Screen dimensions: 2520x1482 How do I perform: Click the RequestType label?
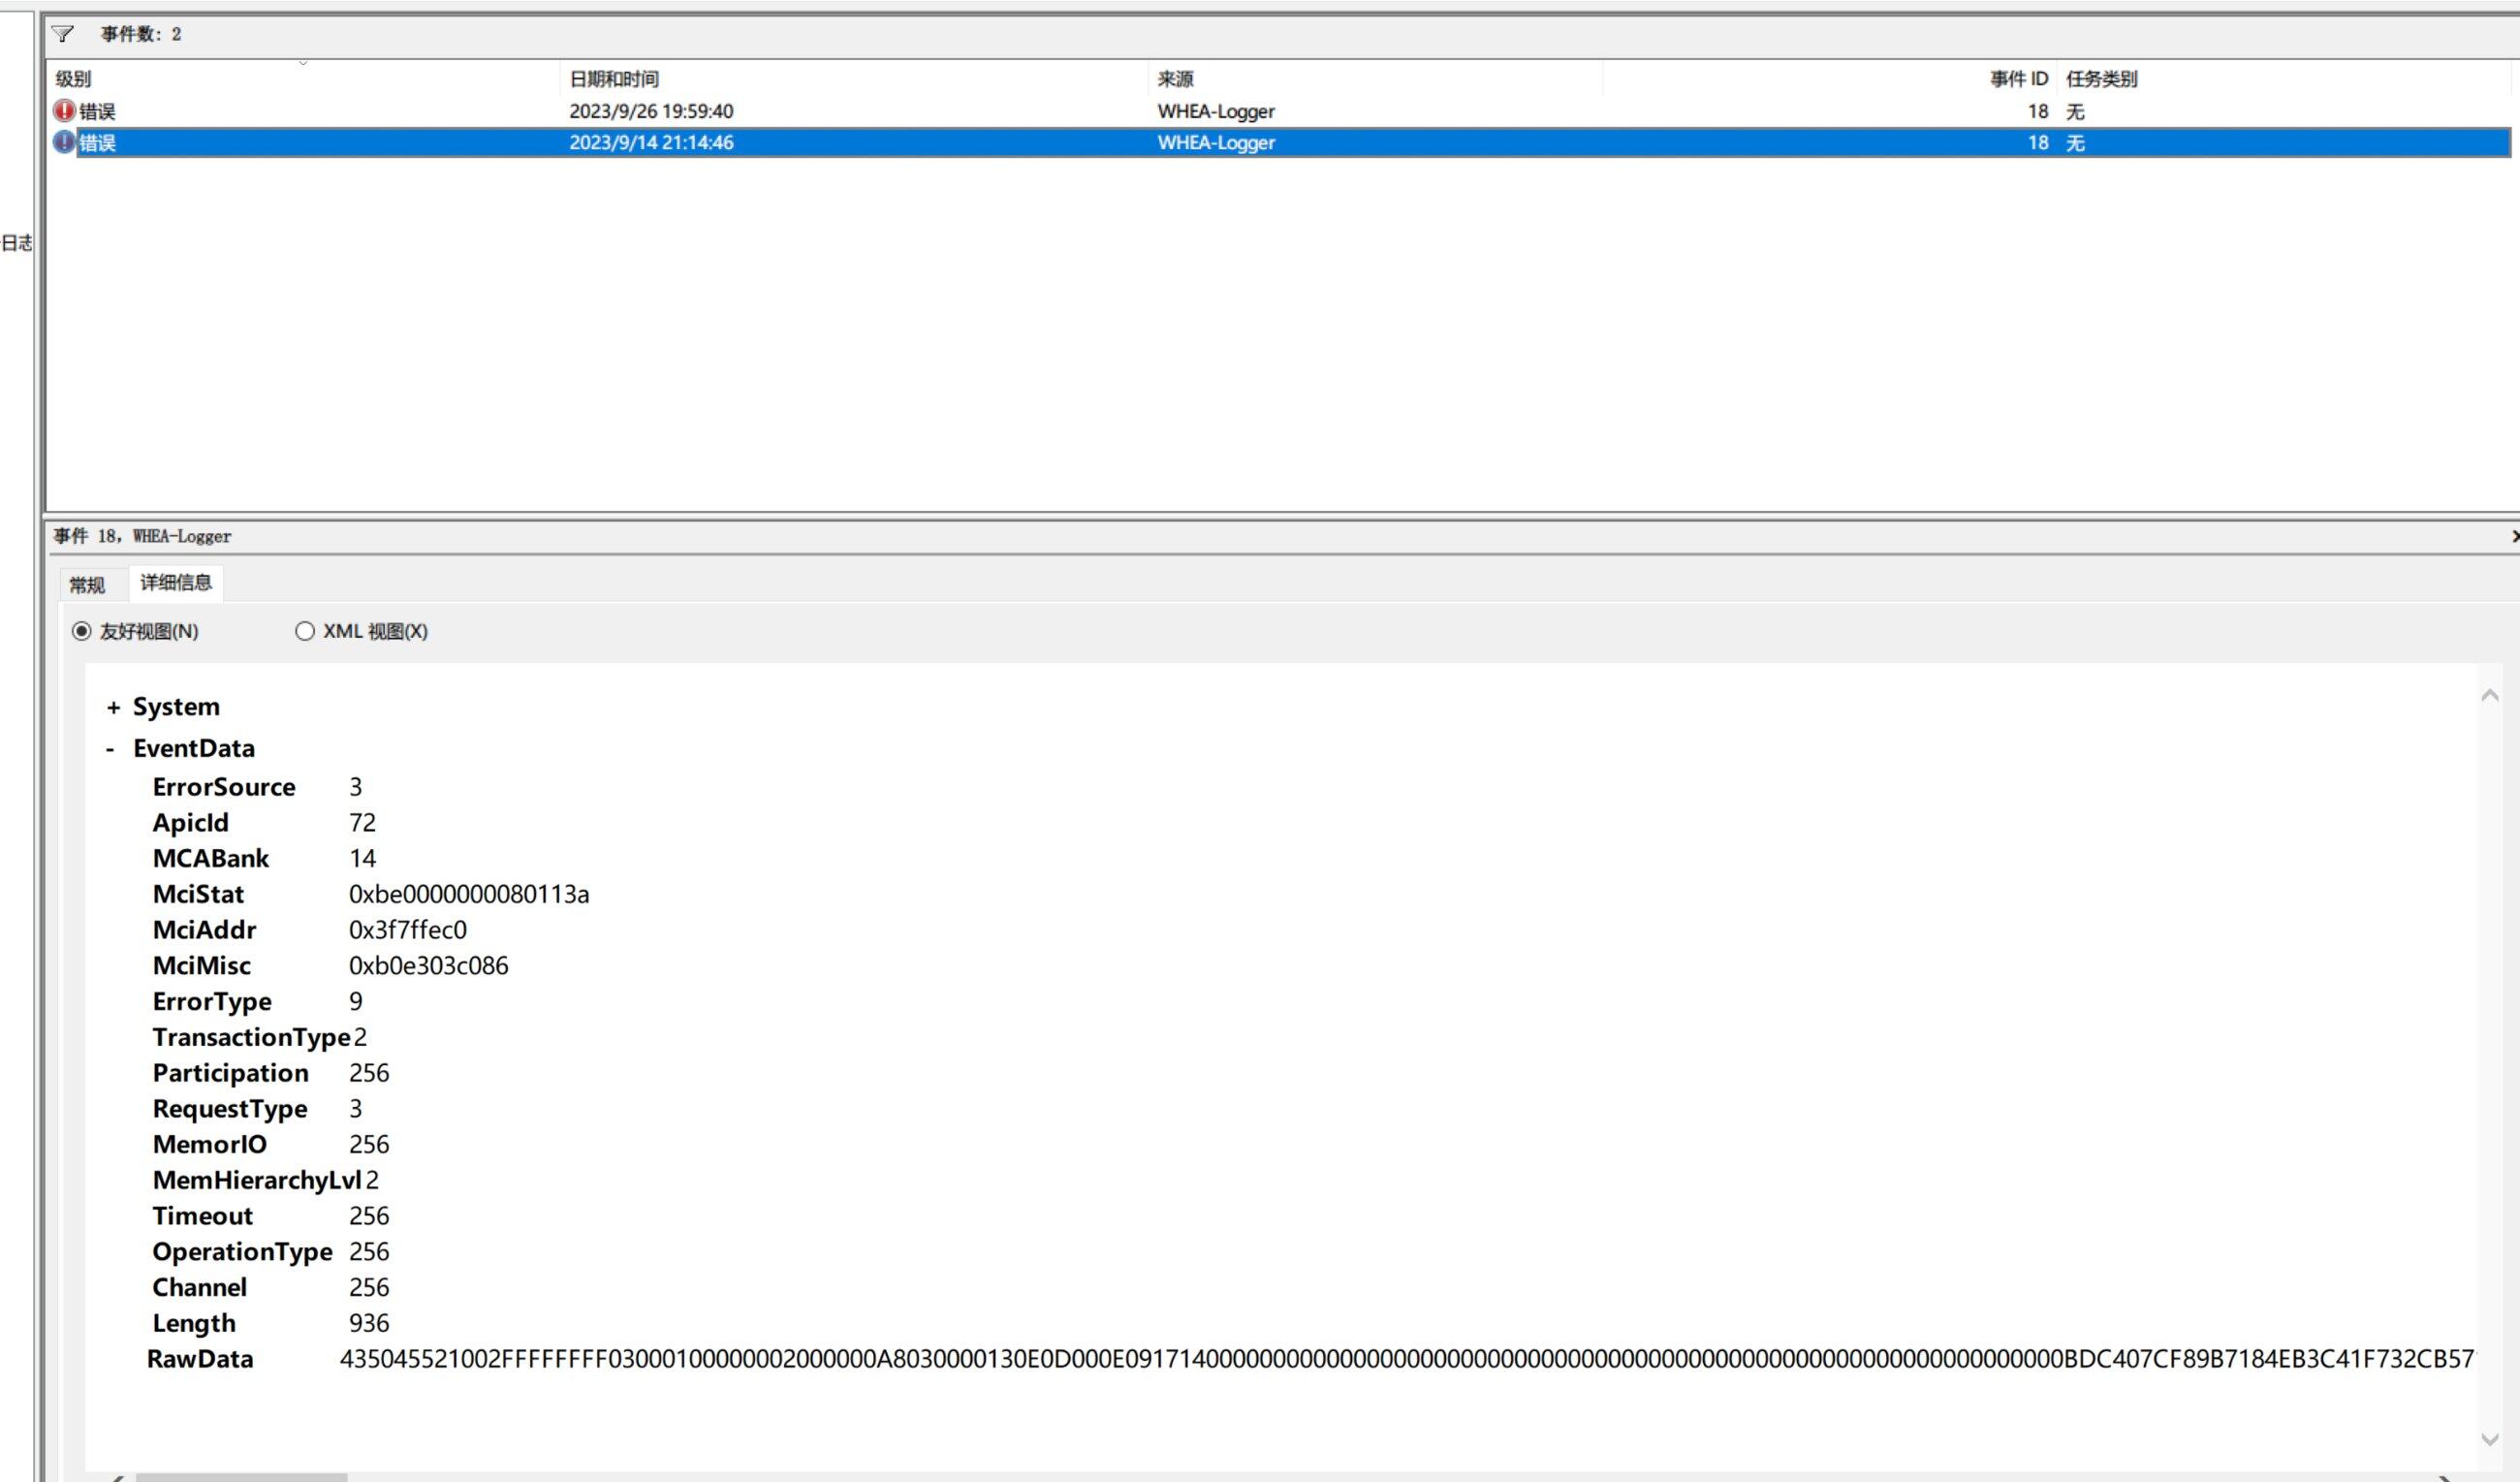(x=230, y=1109)
